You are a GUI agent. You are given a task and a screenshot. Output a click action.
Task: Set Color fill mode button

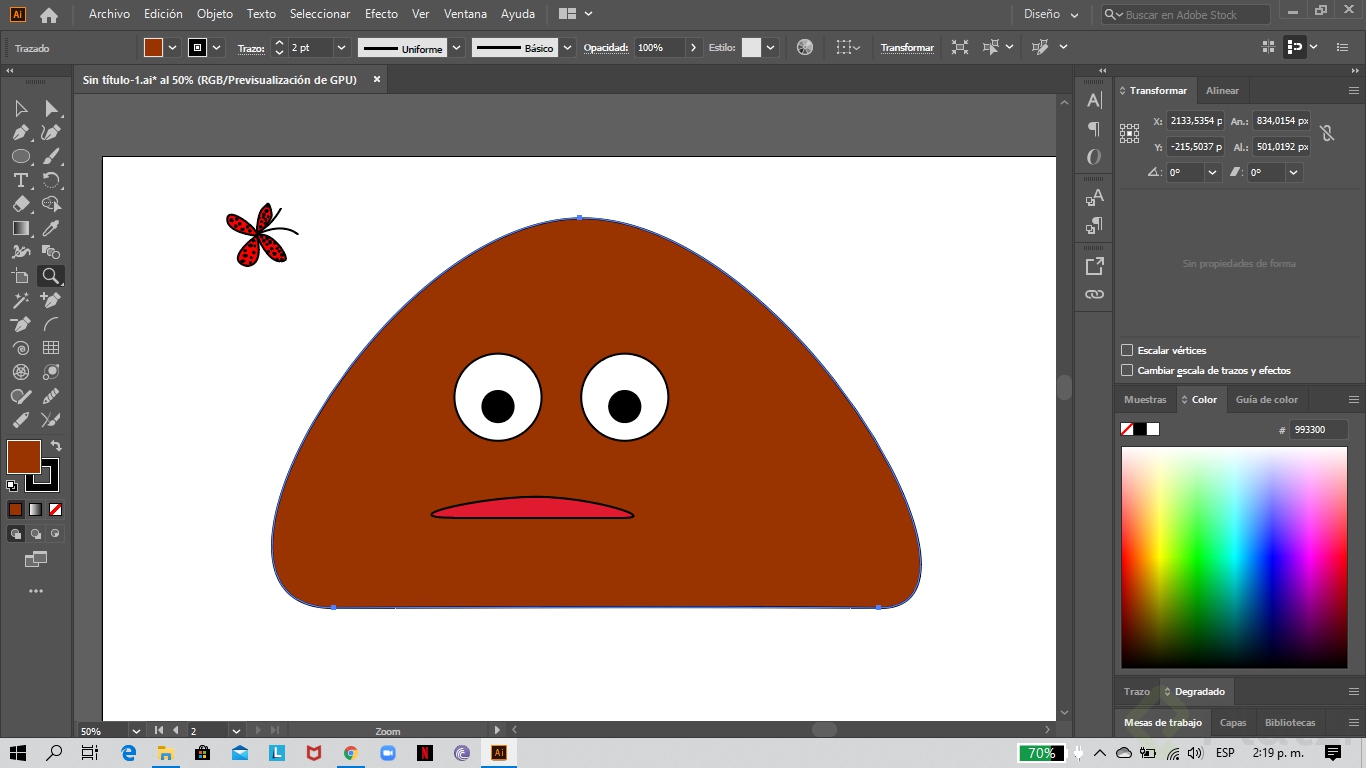[x=15, y=509]
